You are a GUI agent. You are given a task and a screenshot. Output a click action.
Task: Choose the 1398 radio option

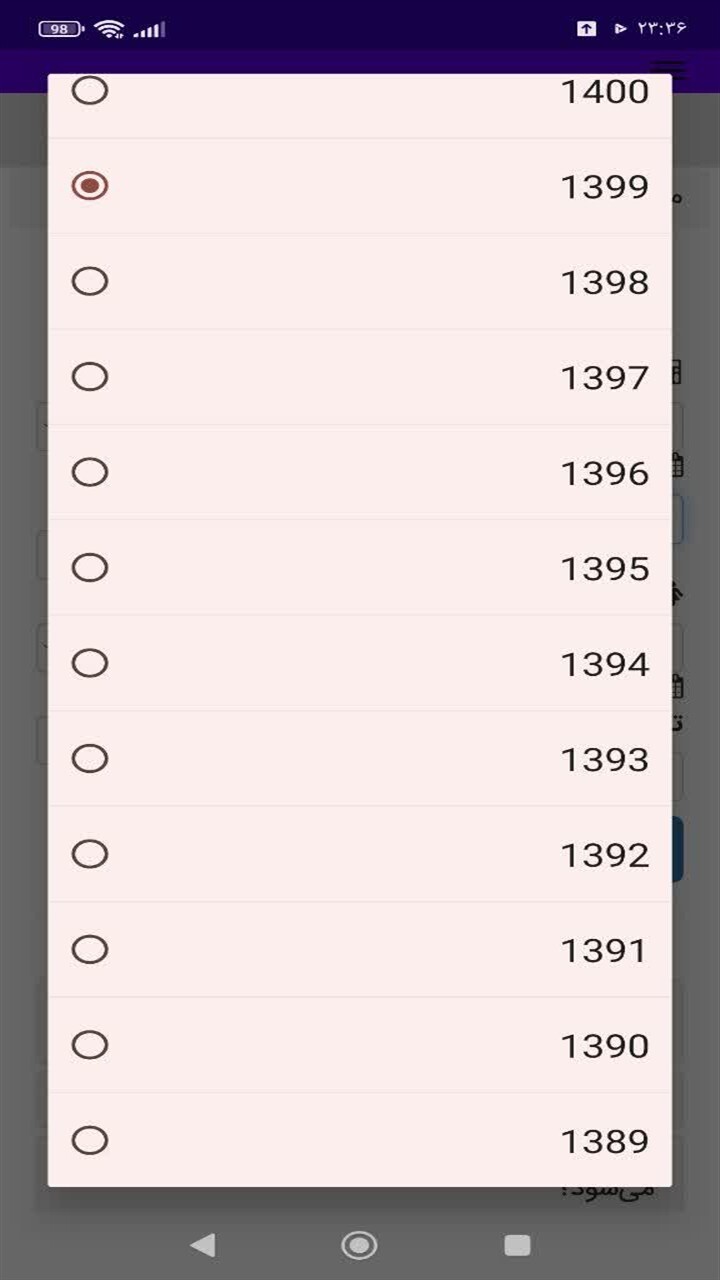pyautogui.click(x=90, y=281)
